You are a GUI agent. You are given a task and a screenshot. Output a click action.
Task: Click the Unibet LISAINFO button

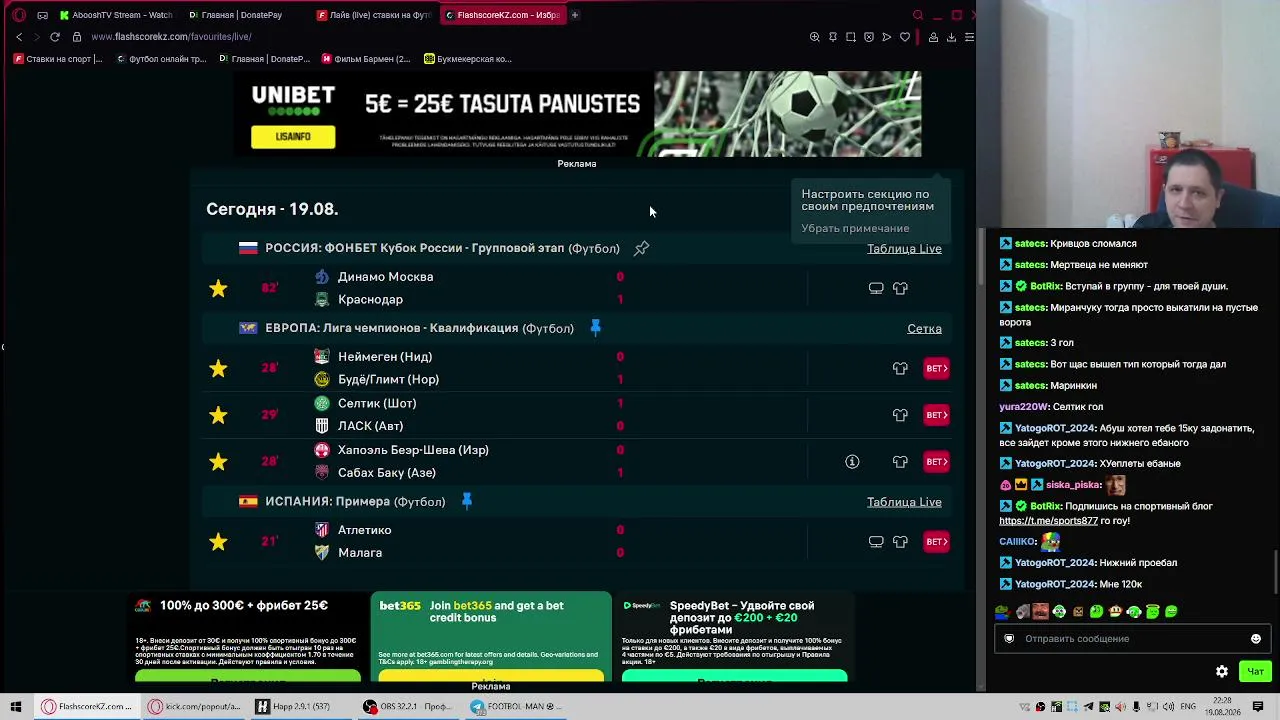293,136
